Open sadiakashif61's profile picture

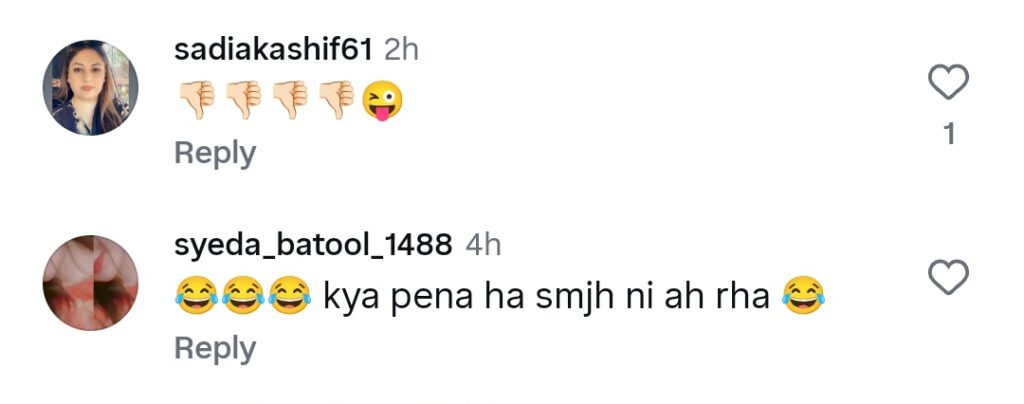[90, 87]
